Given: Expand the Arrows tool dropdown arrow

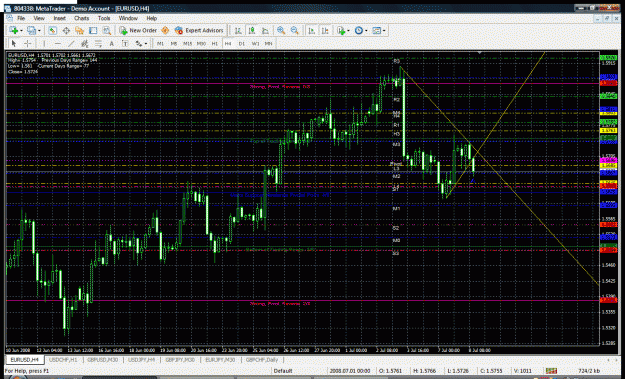Looking at the screenshot, I should point(146,44).
